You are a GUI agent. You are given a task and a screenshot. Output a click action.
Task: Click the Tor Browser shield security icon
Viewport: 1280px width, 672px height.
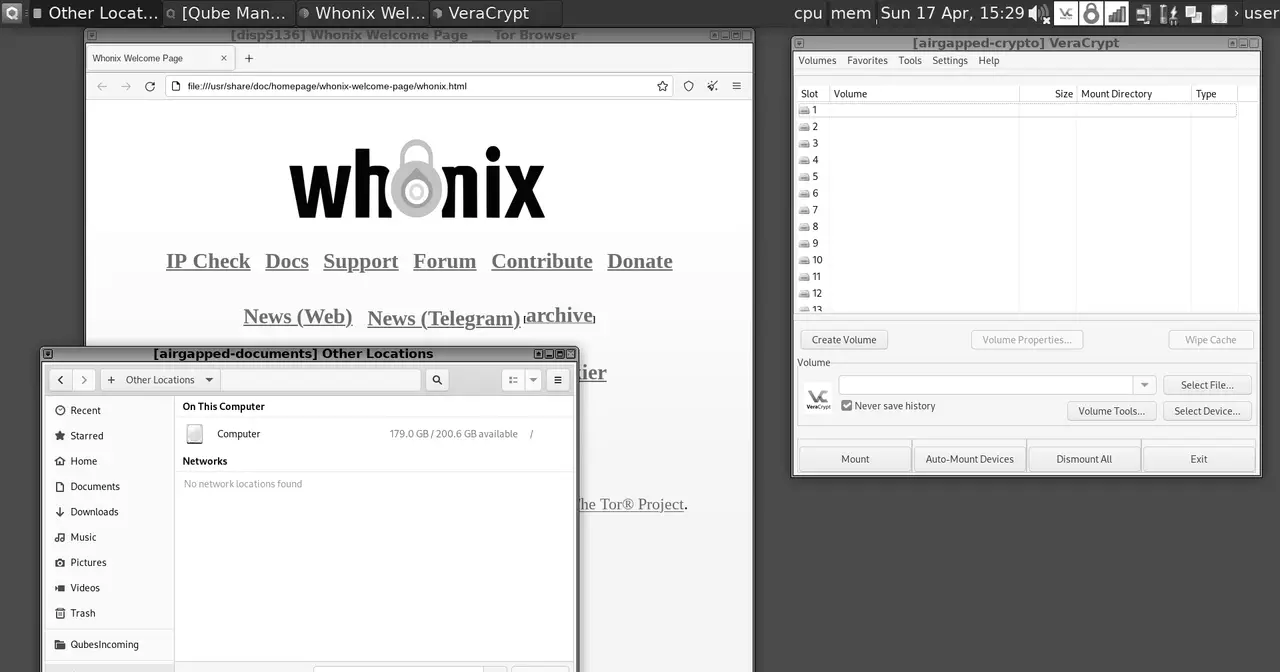coord(688,86)
